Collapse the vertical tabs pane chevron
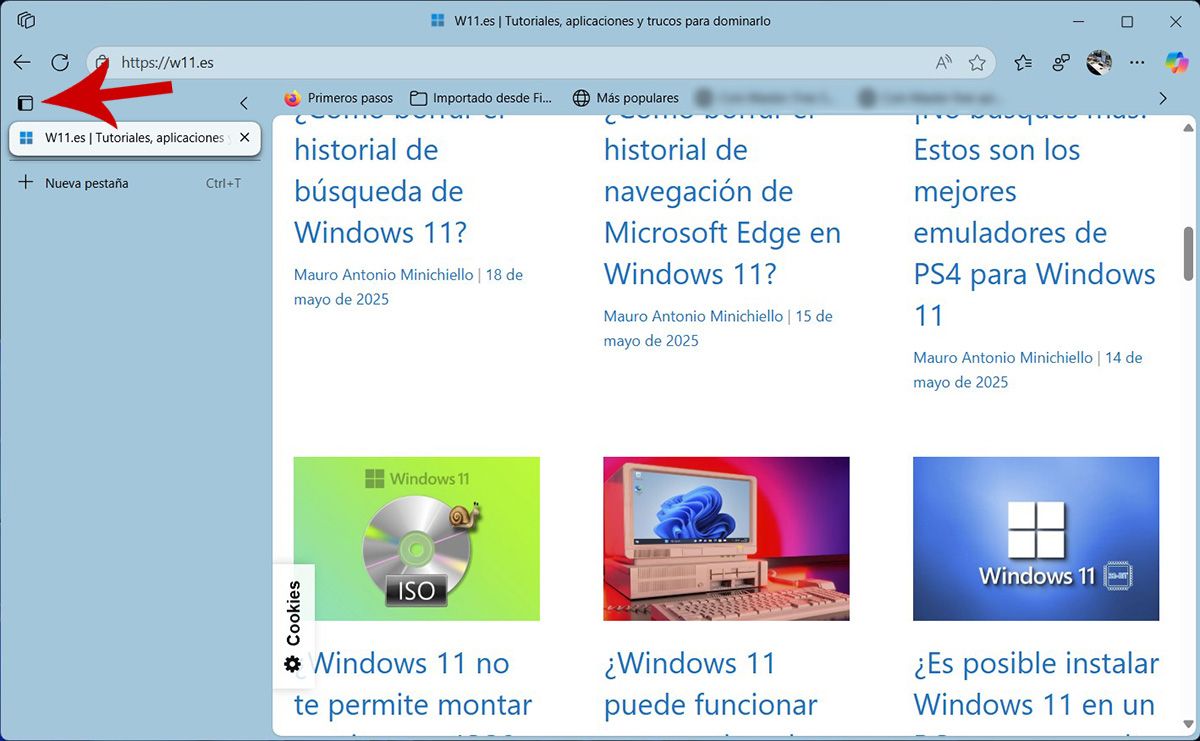This screenshot has width=1200, height=741. pos(244,103)
